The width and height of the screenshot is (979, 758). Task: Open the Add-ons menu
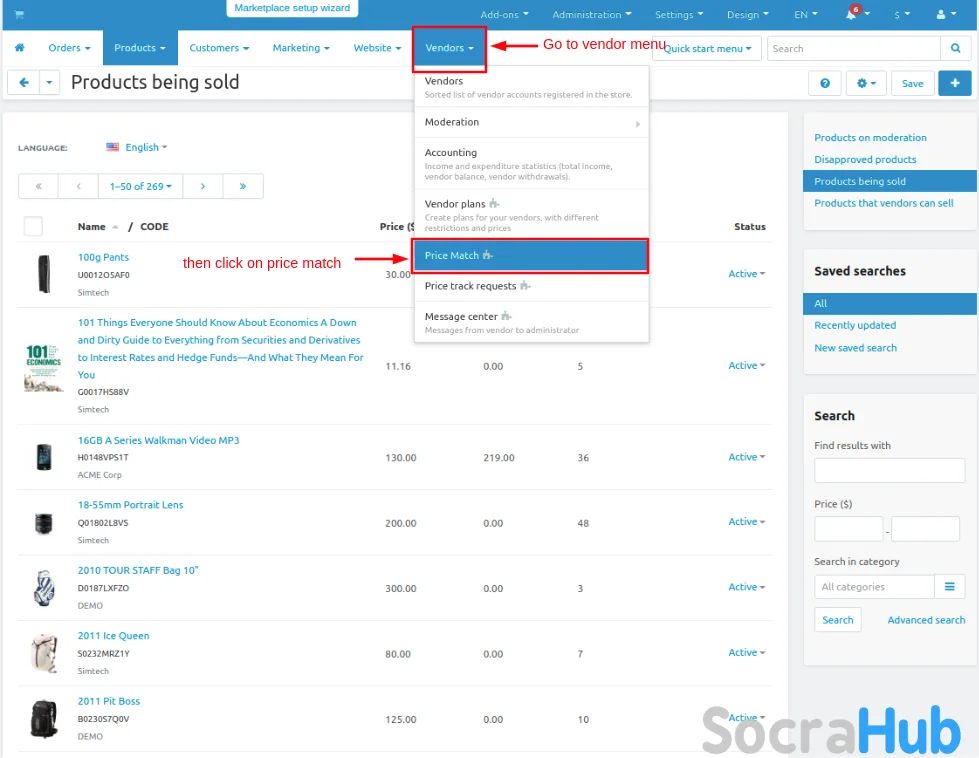tap(504, 14)
